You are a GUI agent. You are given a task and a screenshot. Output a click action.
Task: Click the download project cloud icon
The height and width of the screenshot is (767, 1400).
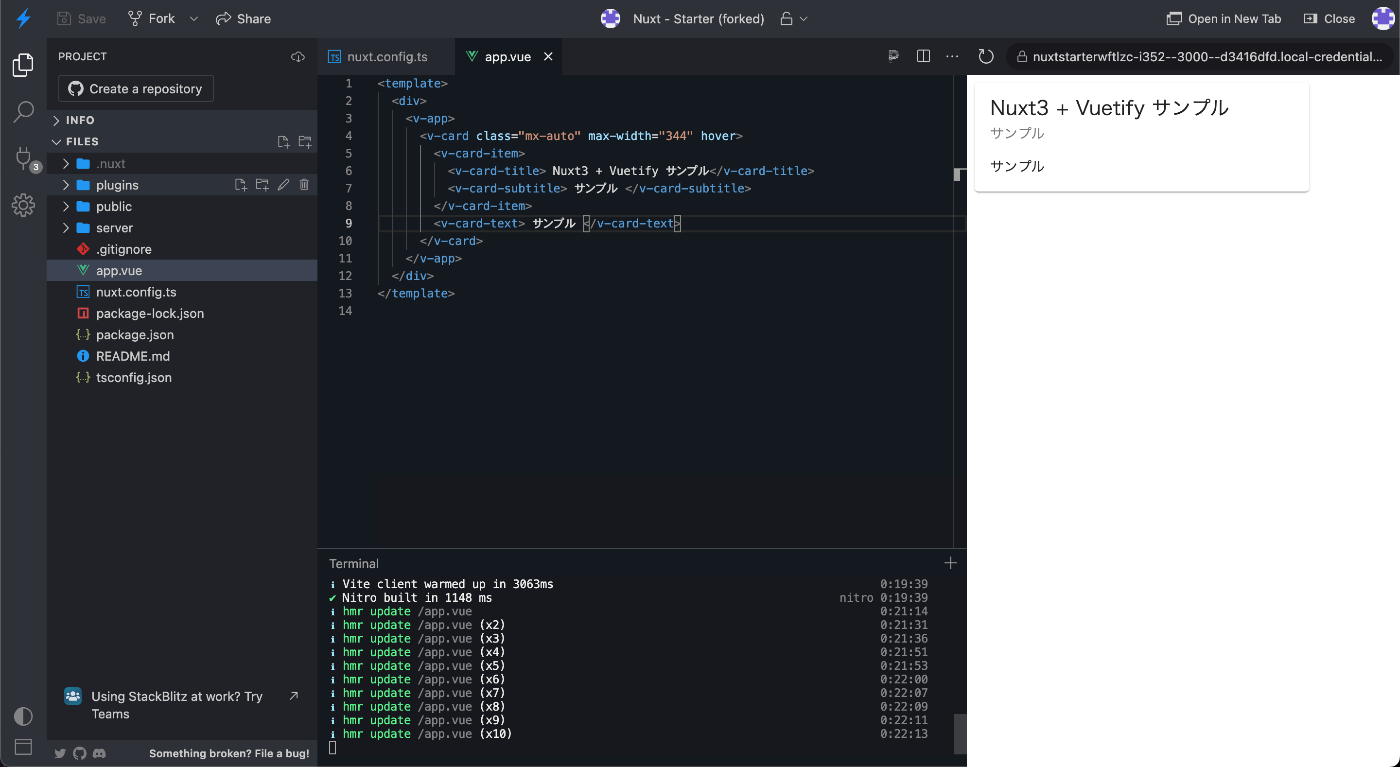[298, 57]
